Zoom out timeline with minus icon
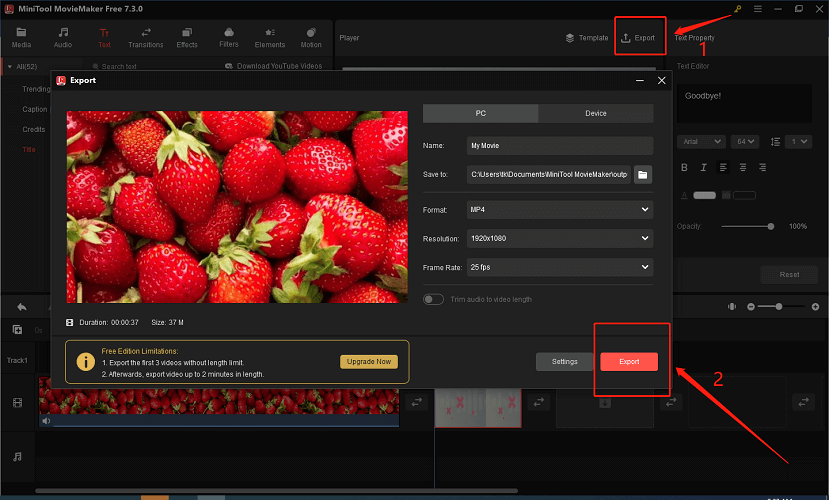The image size is (829, 500). 751,307
